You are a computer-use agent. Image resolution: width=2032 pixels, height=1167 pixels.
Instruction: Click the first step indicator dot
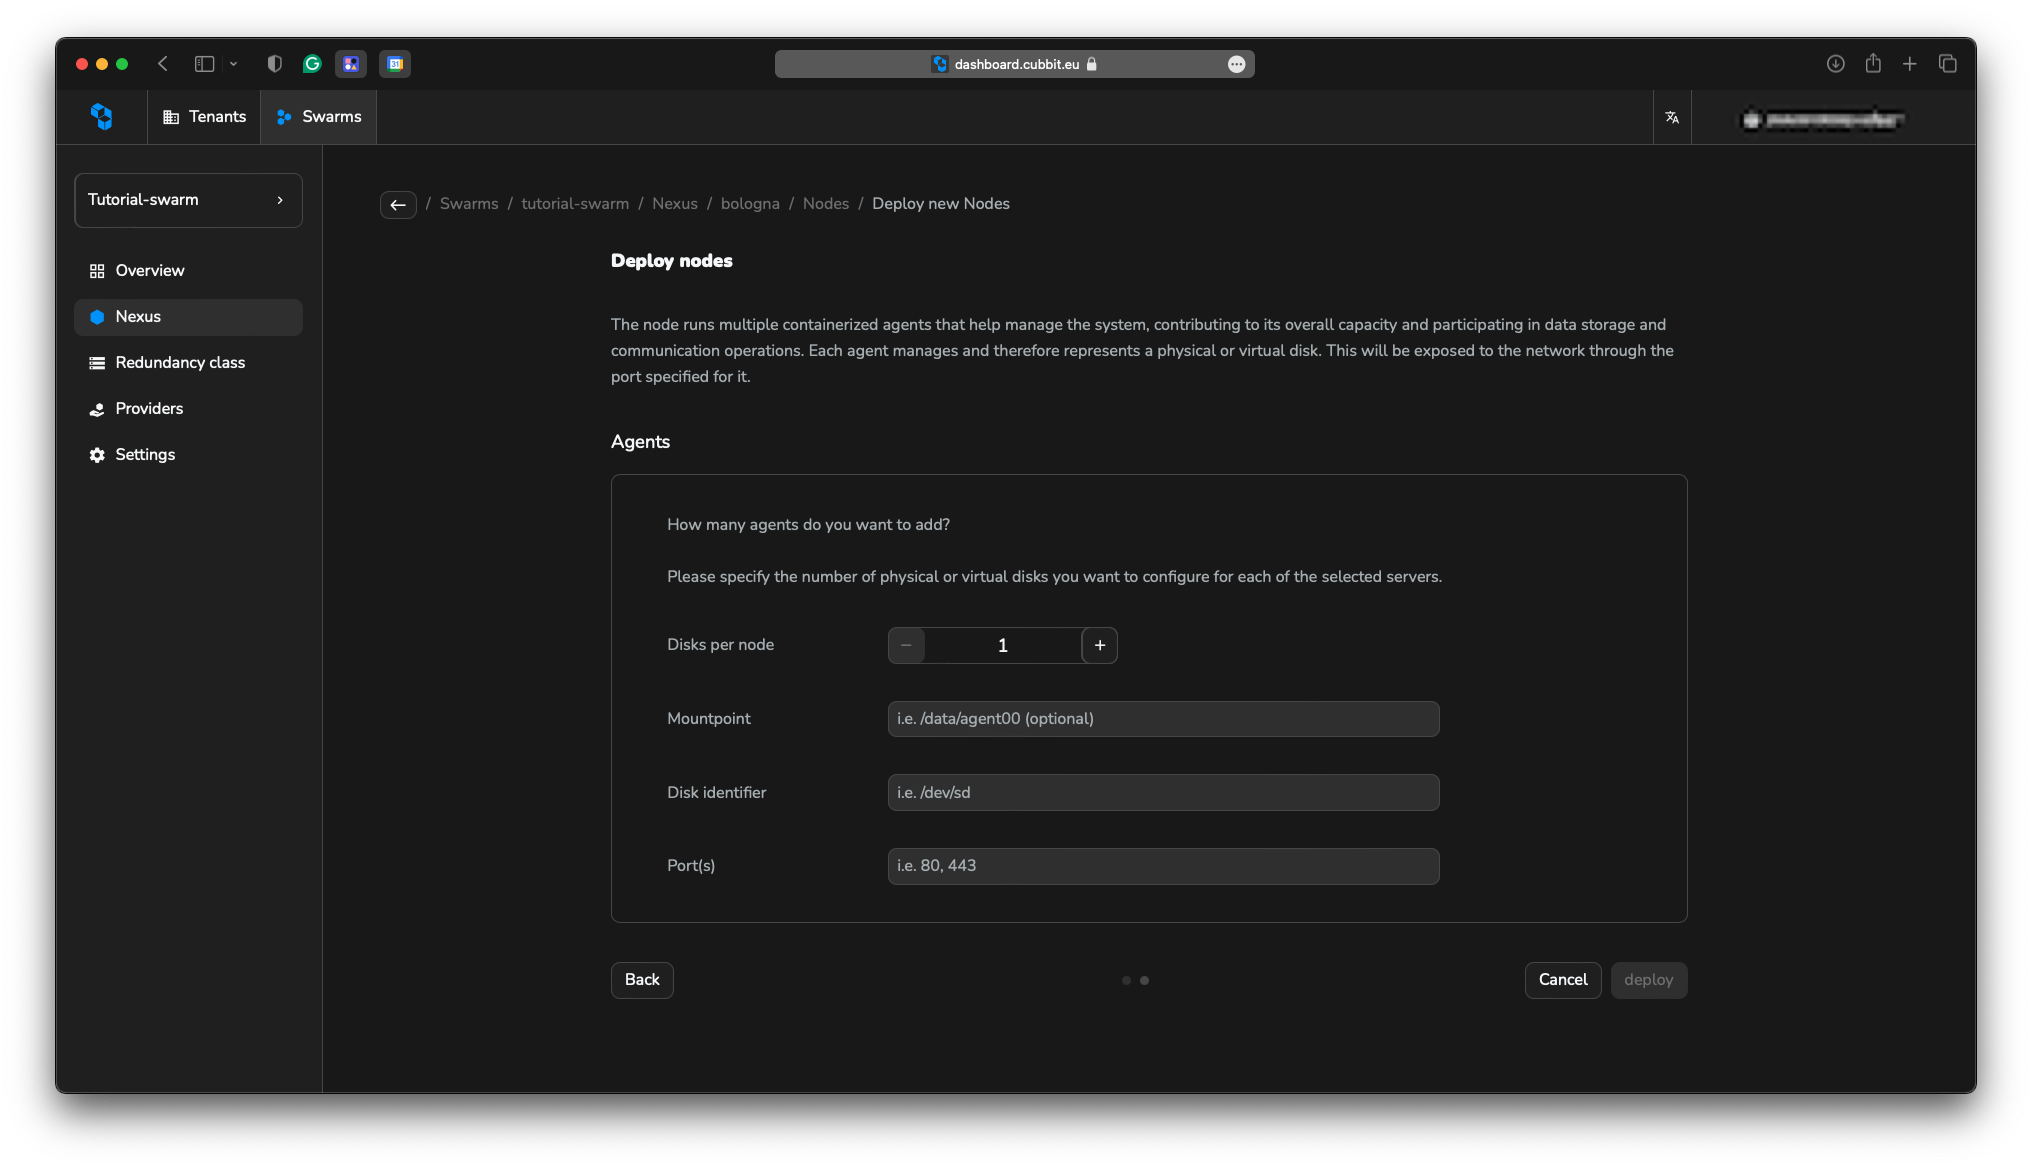[x=1126, y=981]
